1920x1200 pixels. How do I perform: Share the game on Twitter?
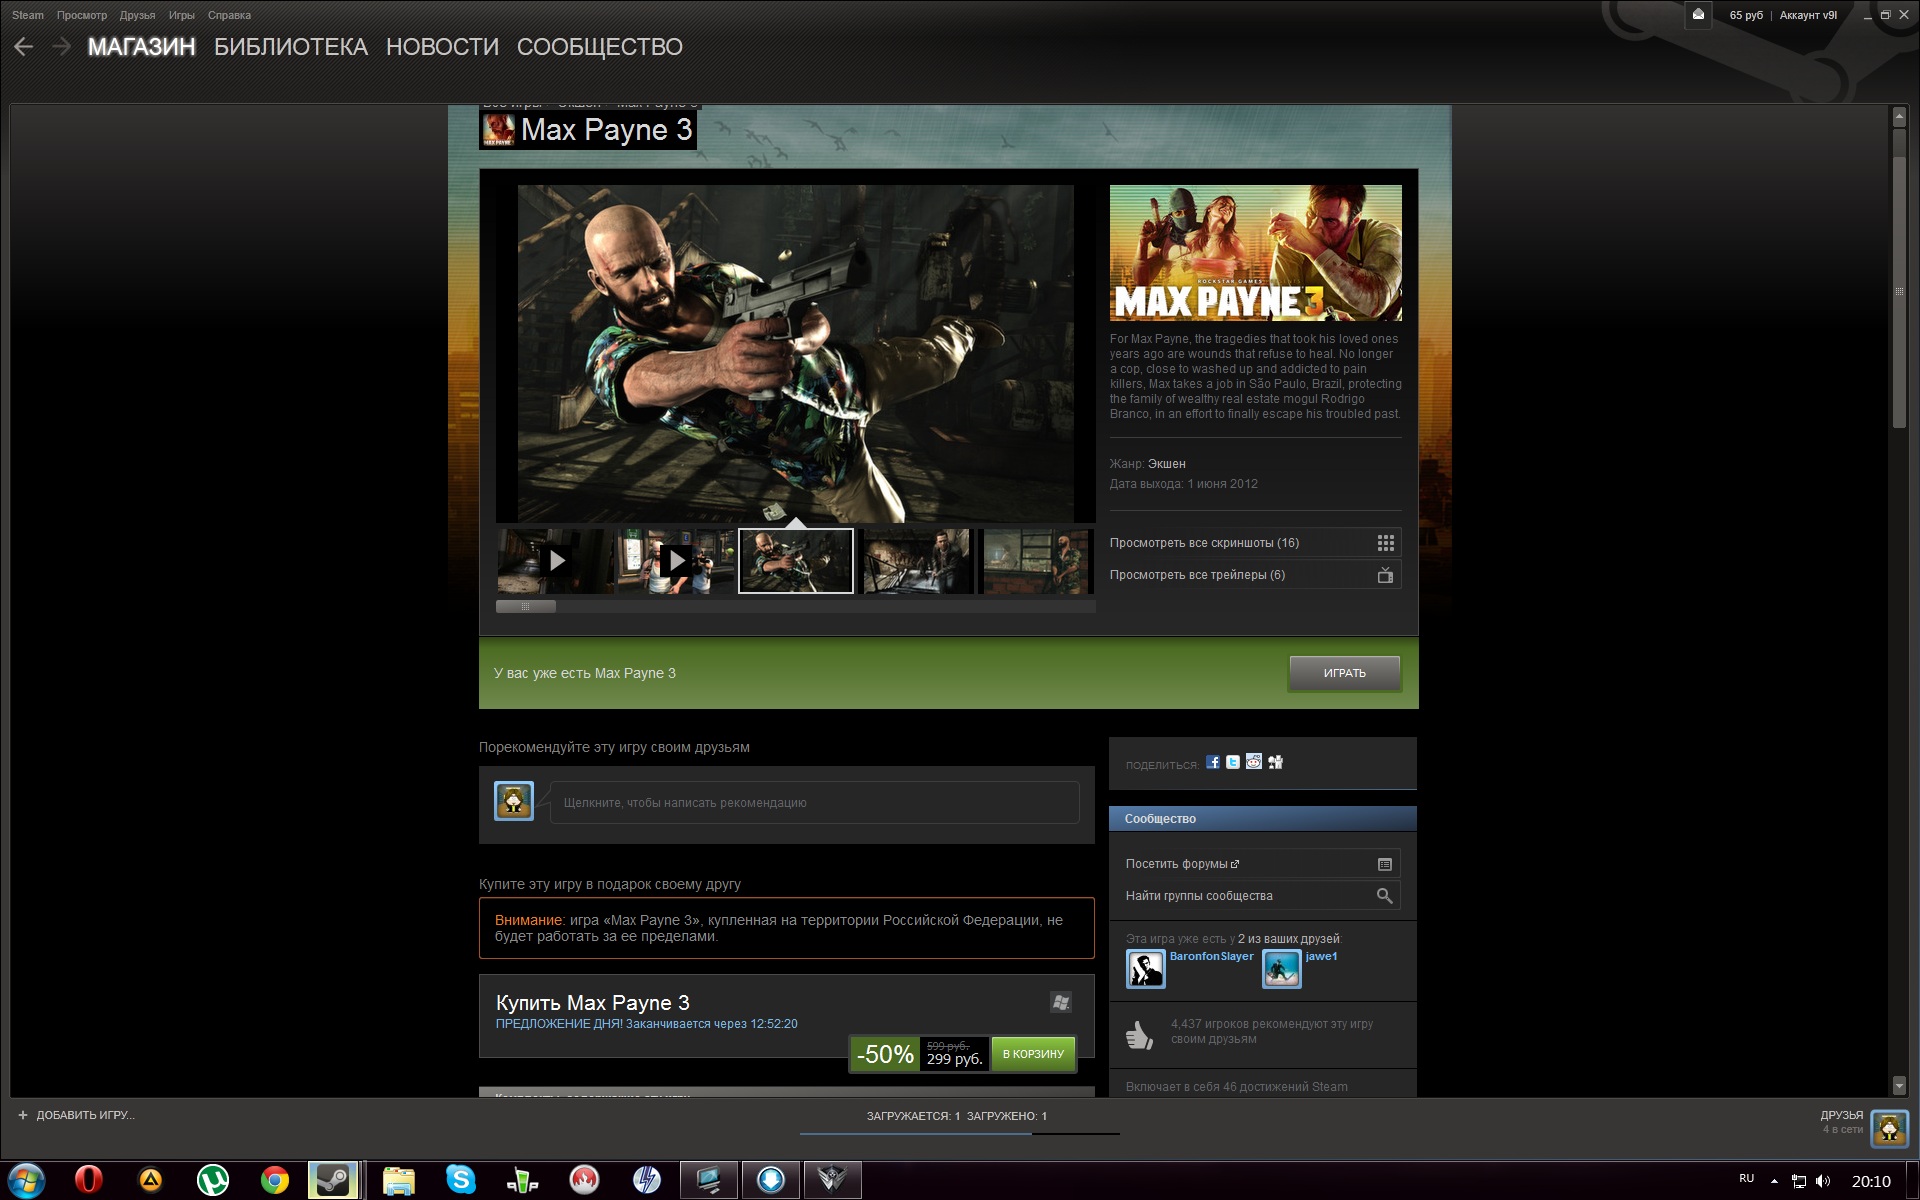(1233, 762)
